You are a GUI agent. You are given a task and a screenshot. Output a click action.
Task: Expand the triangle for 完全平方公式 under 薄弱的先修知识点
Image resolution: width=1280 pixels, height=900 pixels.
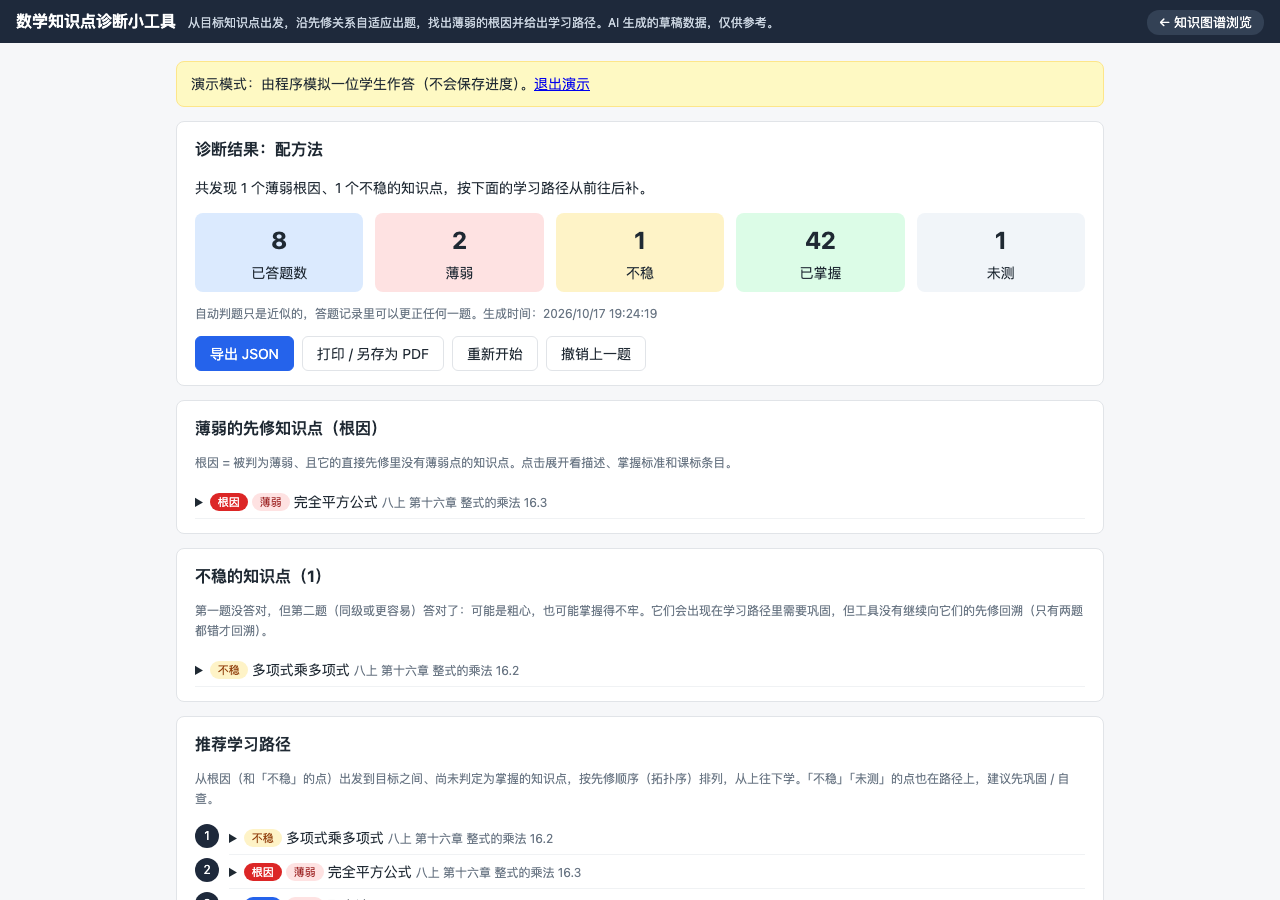(x=199, y=502)
